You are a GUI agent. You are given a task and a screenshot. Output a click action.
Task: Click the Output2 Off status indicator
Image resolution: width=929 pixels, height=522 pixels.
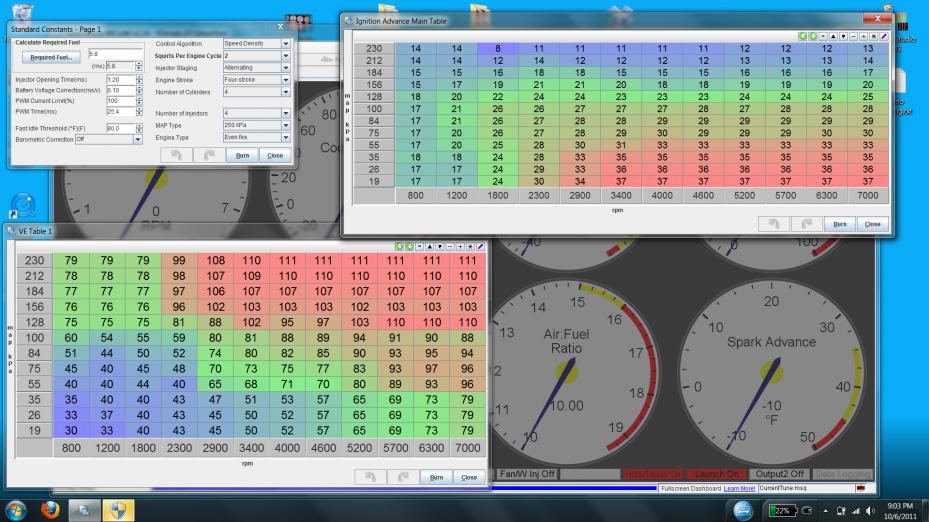click(780, 473)
